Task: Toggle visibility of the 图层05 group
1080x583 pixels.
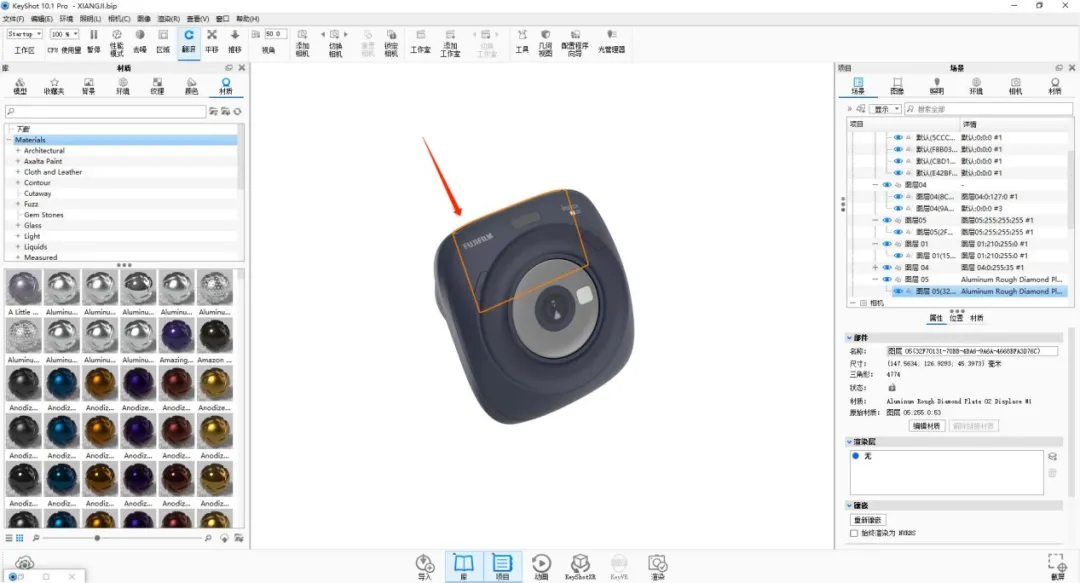Action: (x=887, y=221)
